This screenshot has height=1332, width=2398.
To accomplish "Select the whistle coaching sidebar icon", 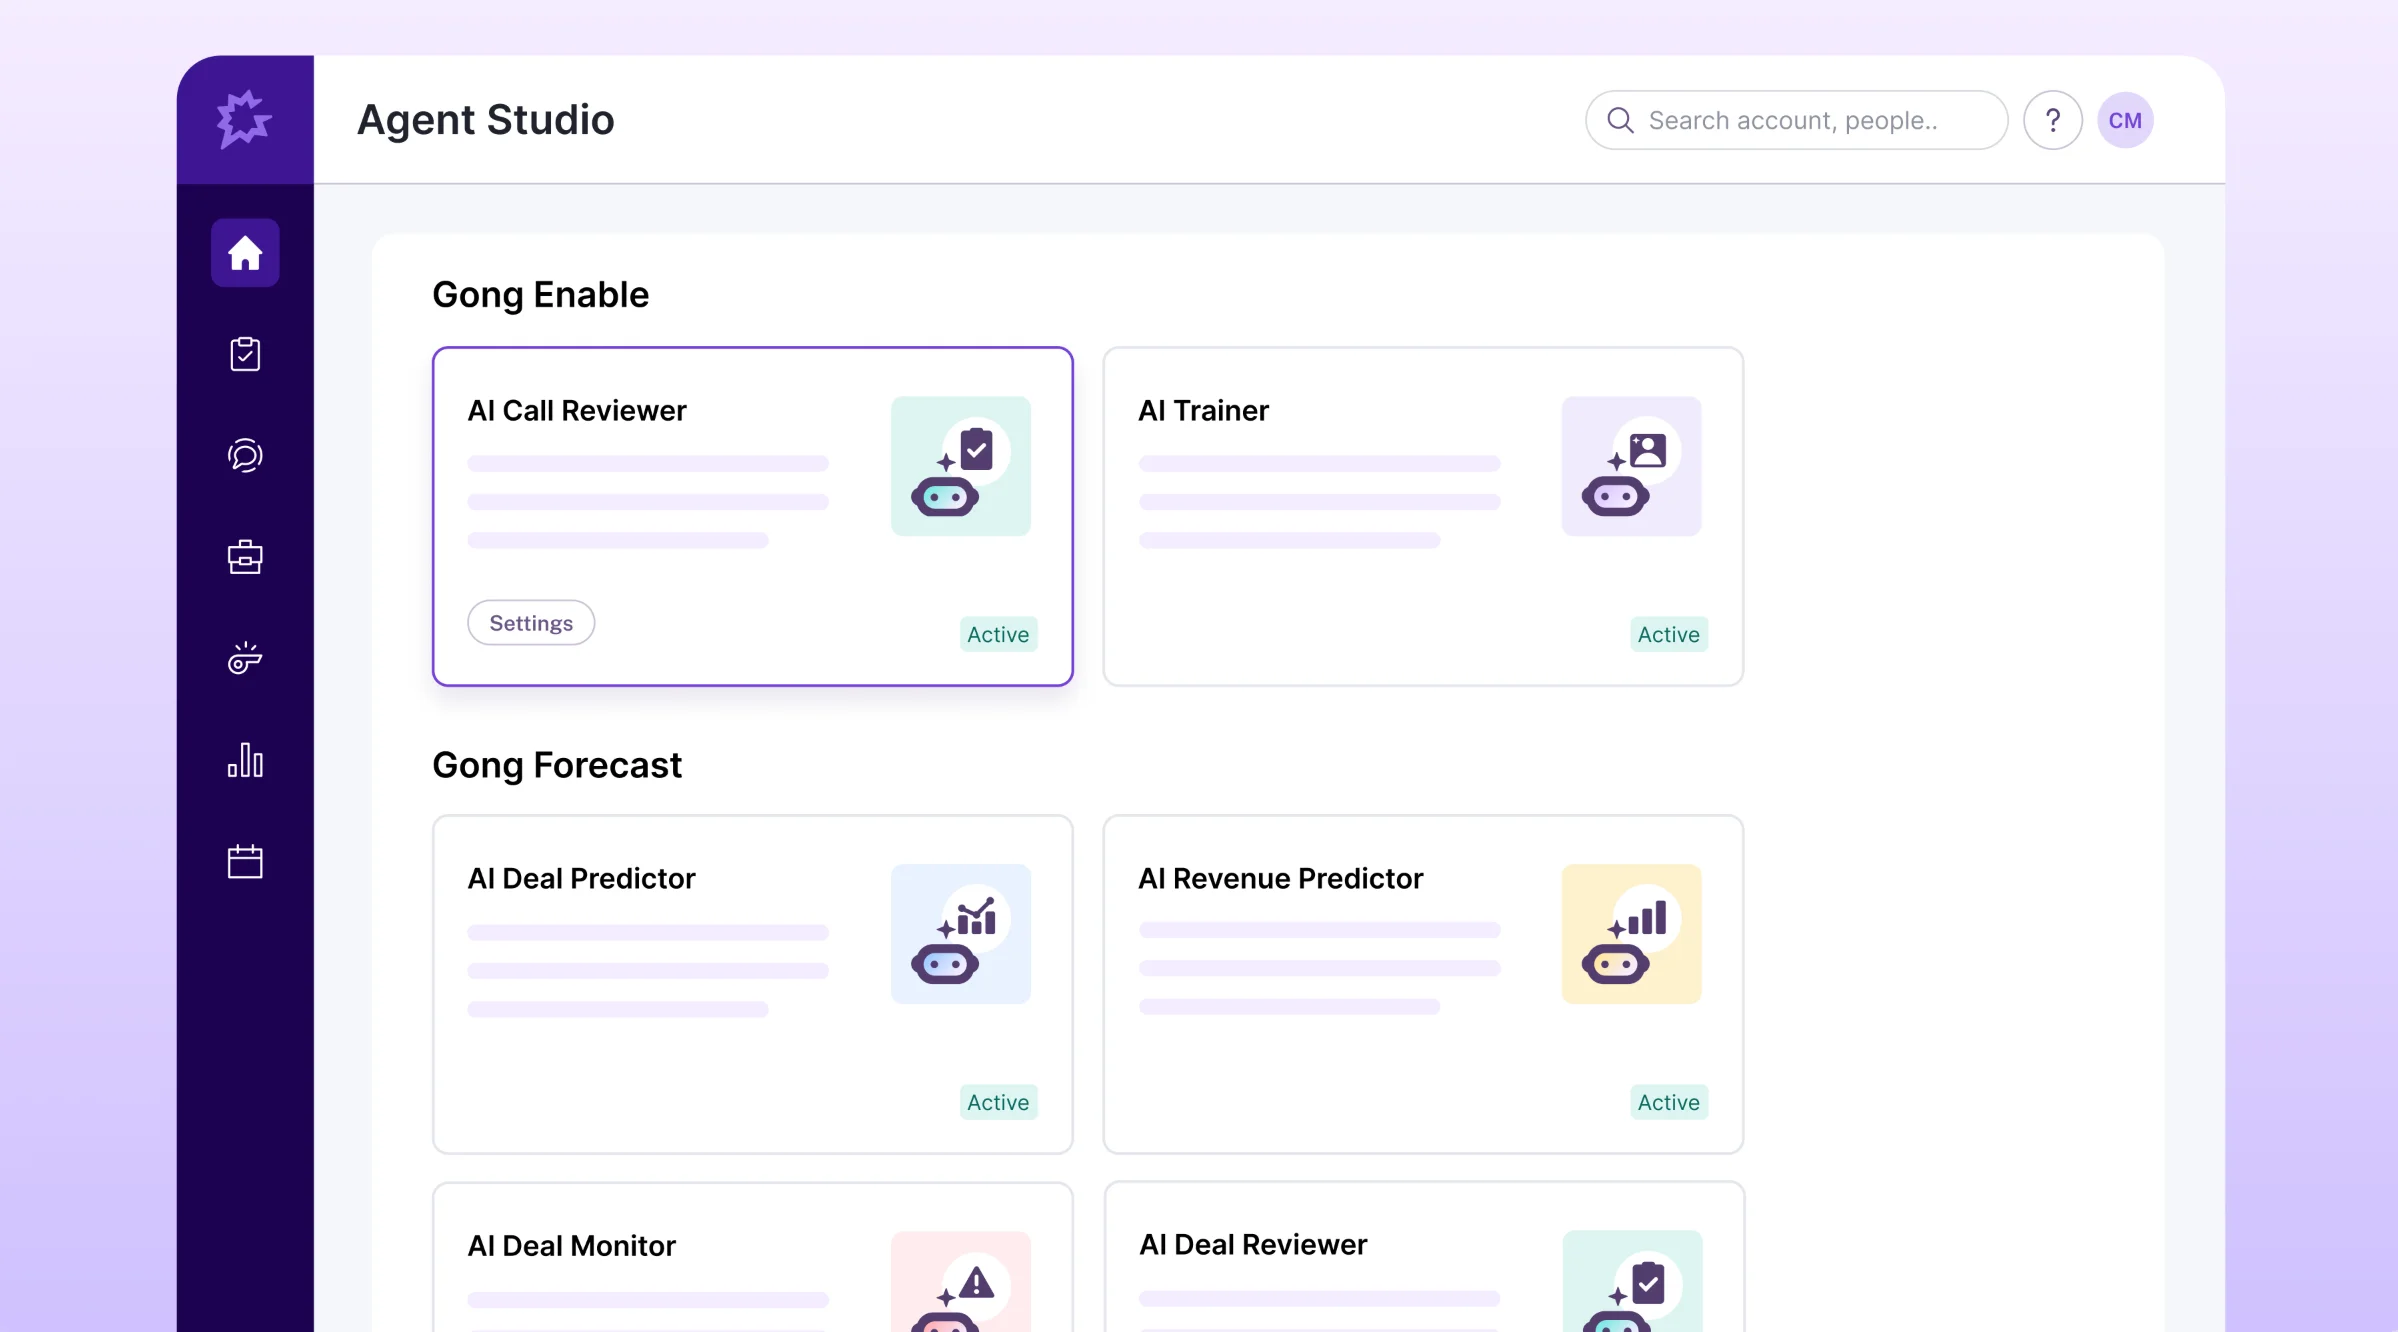I will [x=245, y=659].
